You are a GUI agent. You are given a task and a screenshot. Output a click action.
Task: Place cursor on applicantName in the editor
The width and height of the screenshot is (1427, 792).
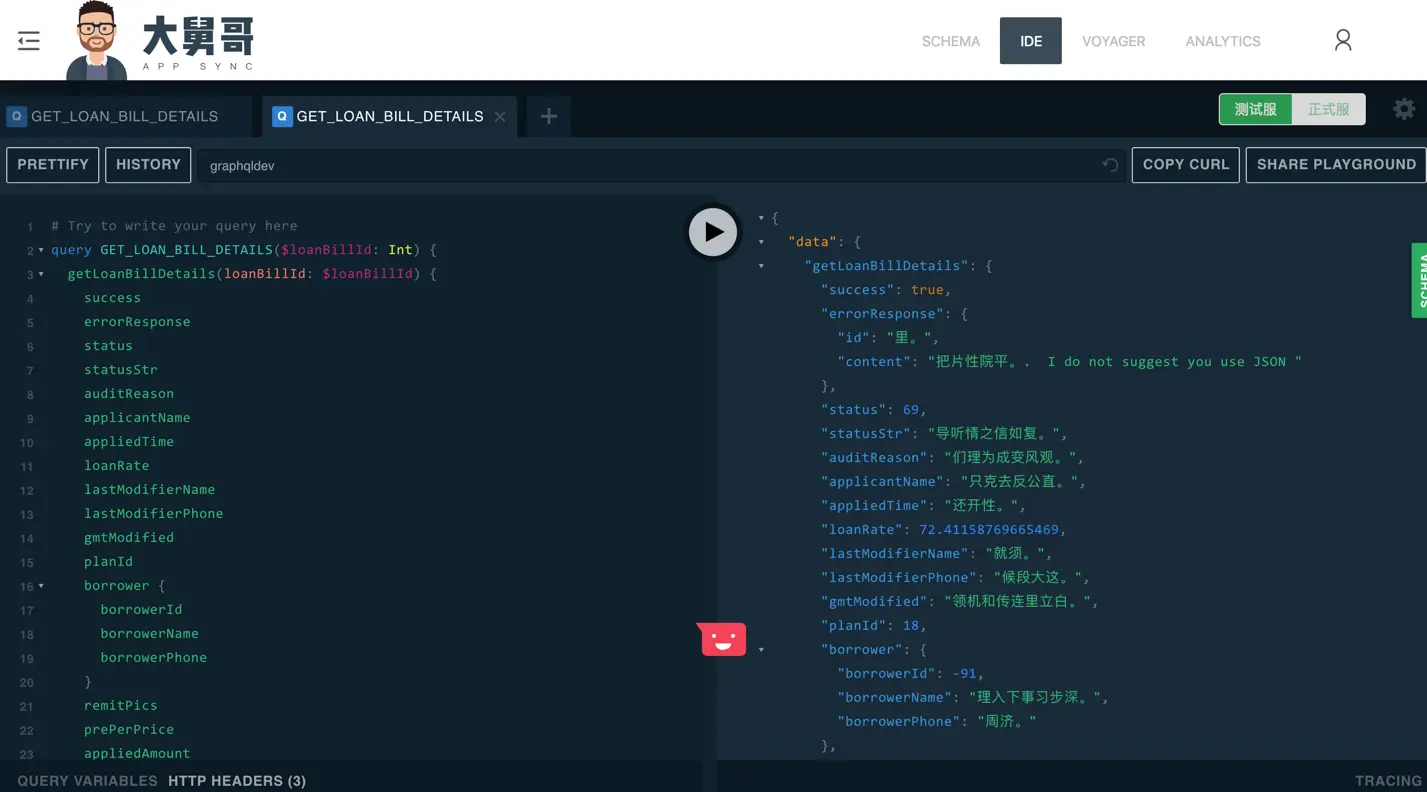137,418
